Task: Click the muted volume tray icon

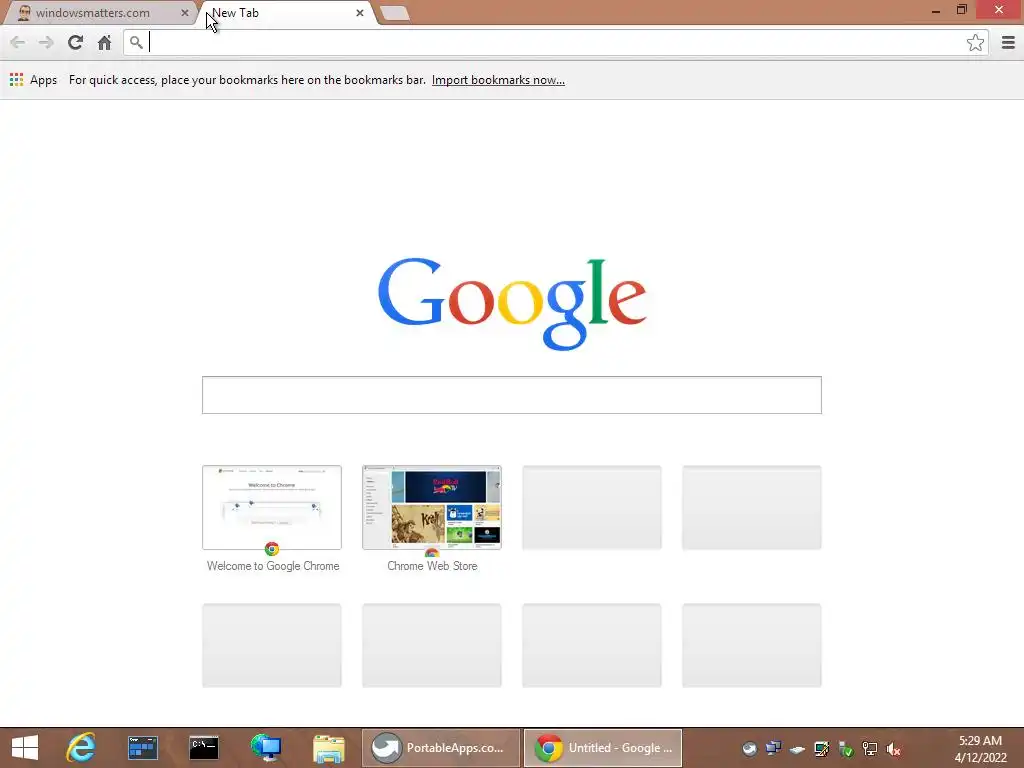Action: pyautogui.click(x=893, y=749)
